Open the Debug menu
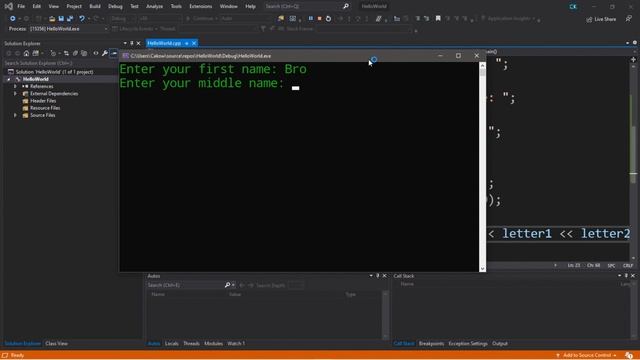The height and width of the screenshot is (360, 640). [x=115, y=7]
